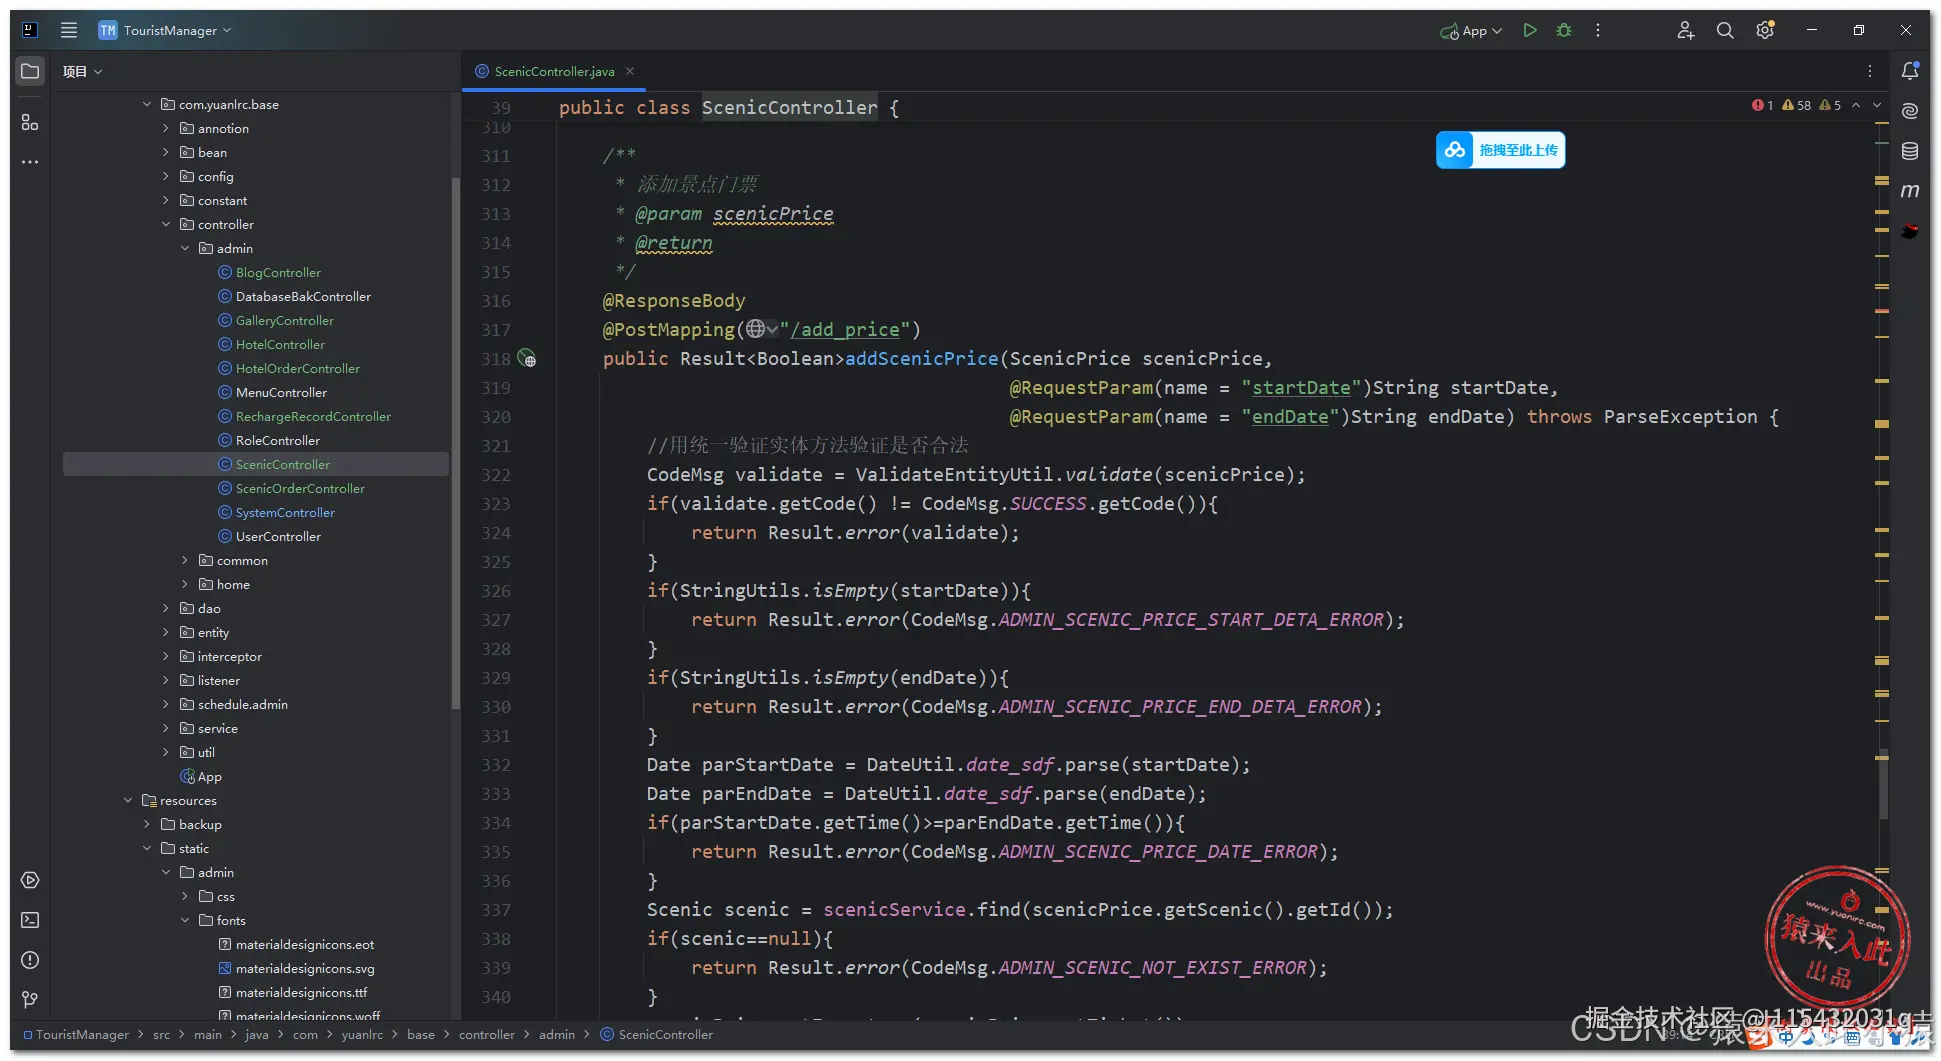Open the Terminal tool window

pos(30,920)
